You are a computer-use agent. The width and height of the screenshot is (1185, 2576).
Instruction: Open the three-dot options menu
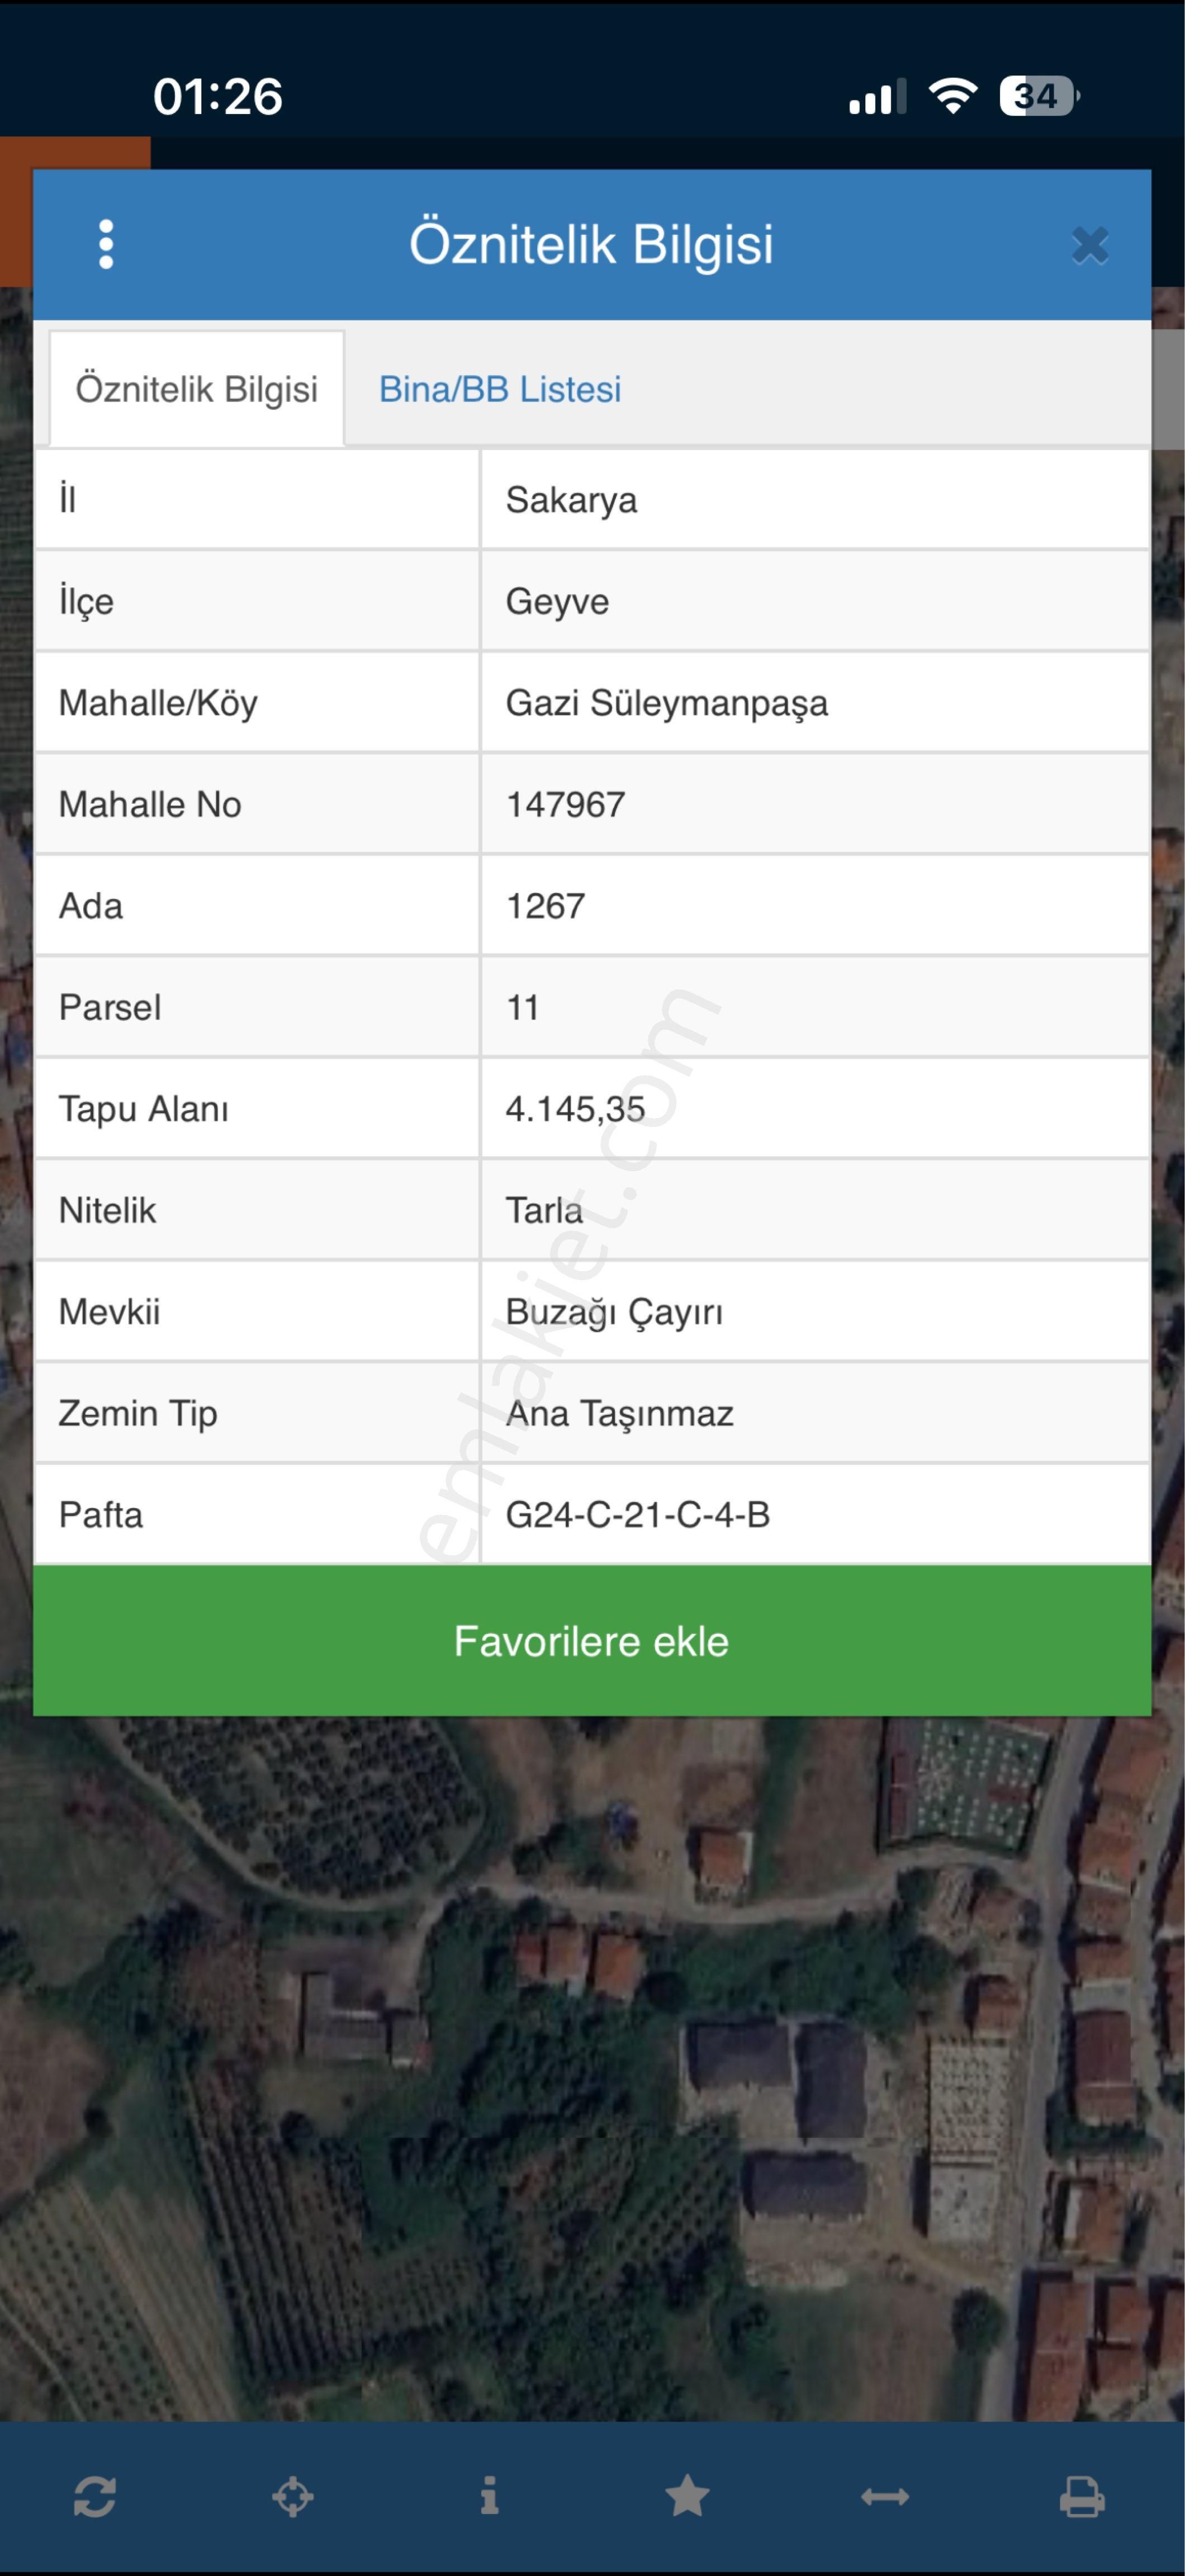click(x=106, y=245)
